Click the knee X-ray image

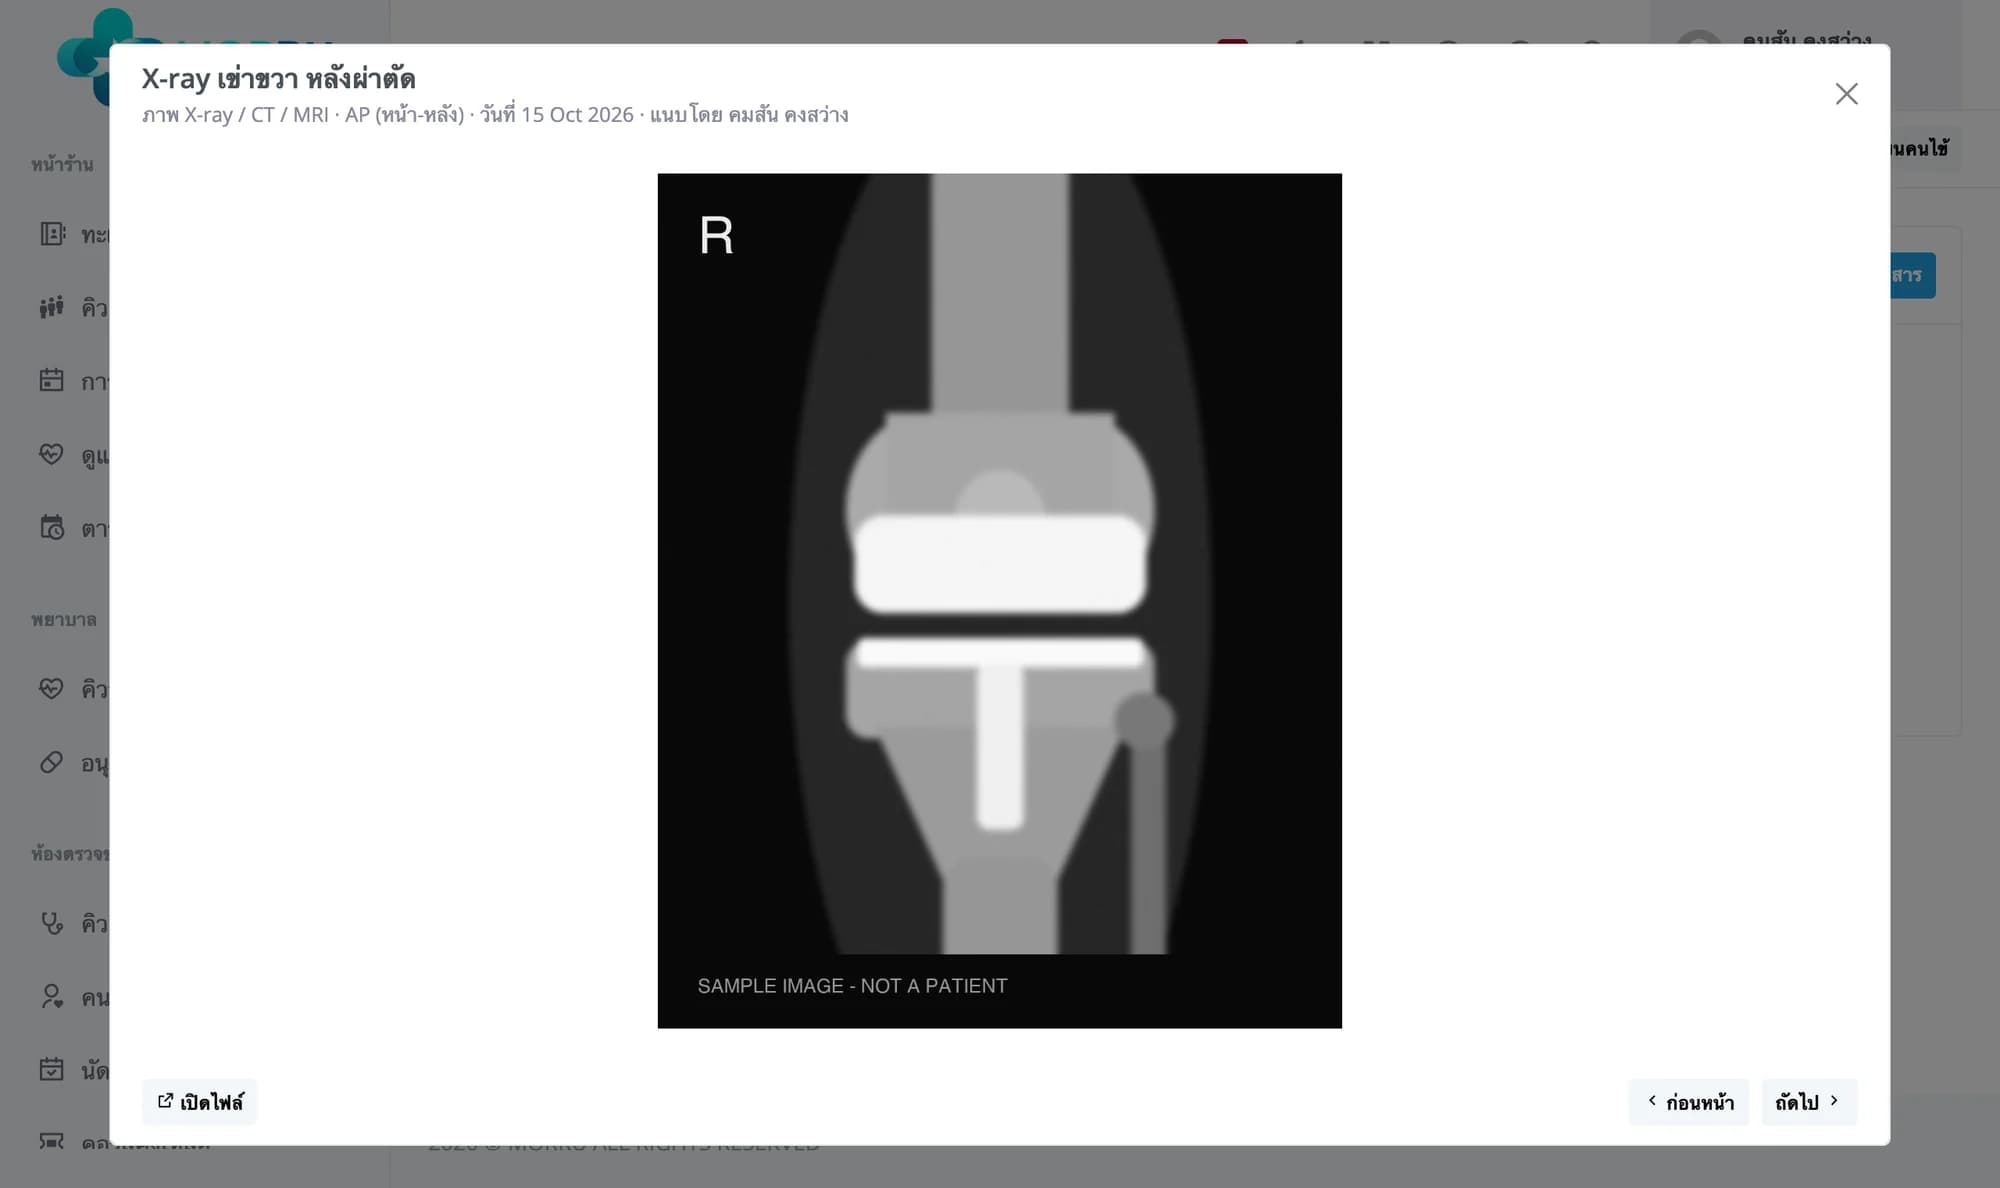click(x=999, y=600)
